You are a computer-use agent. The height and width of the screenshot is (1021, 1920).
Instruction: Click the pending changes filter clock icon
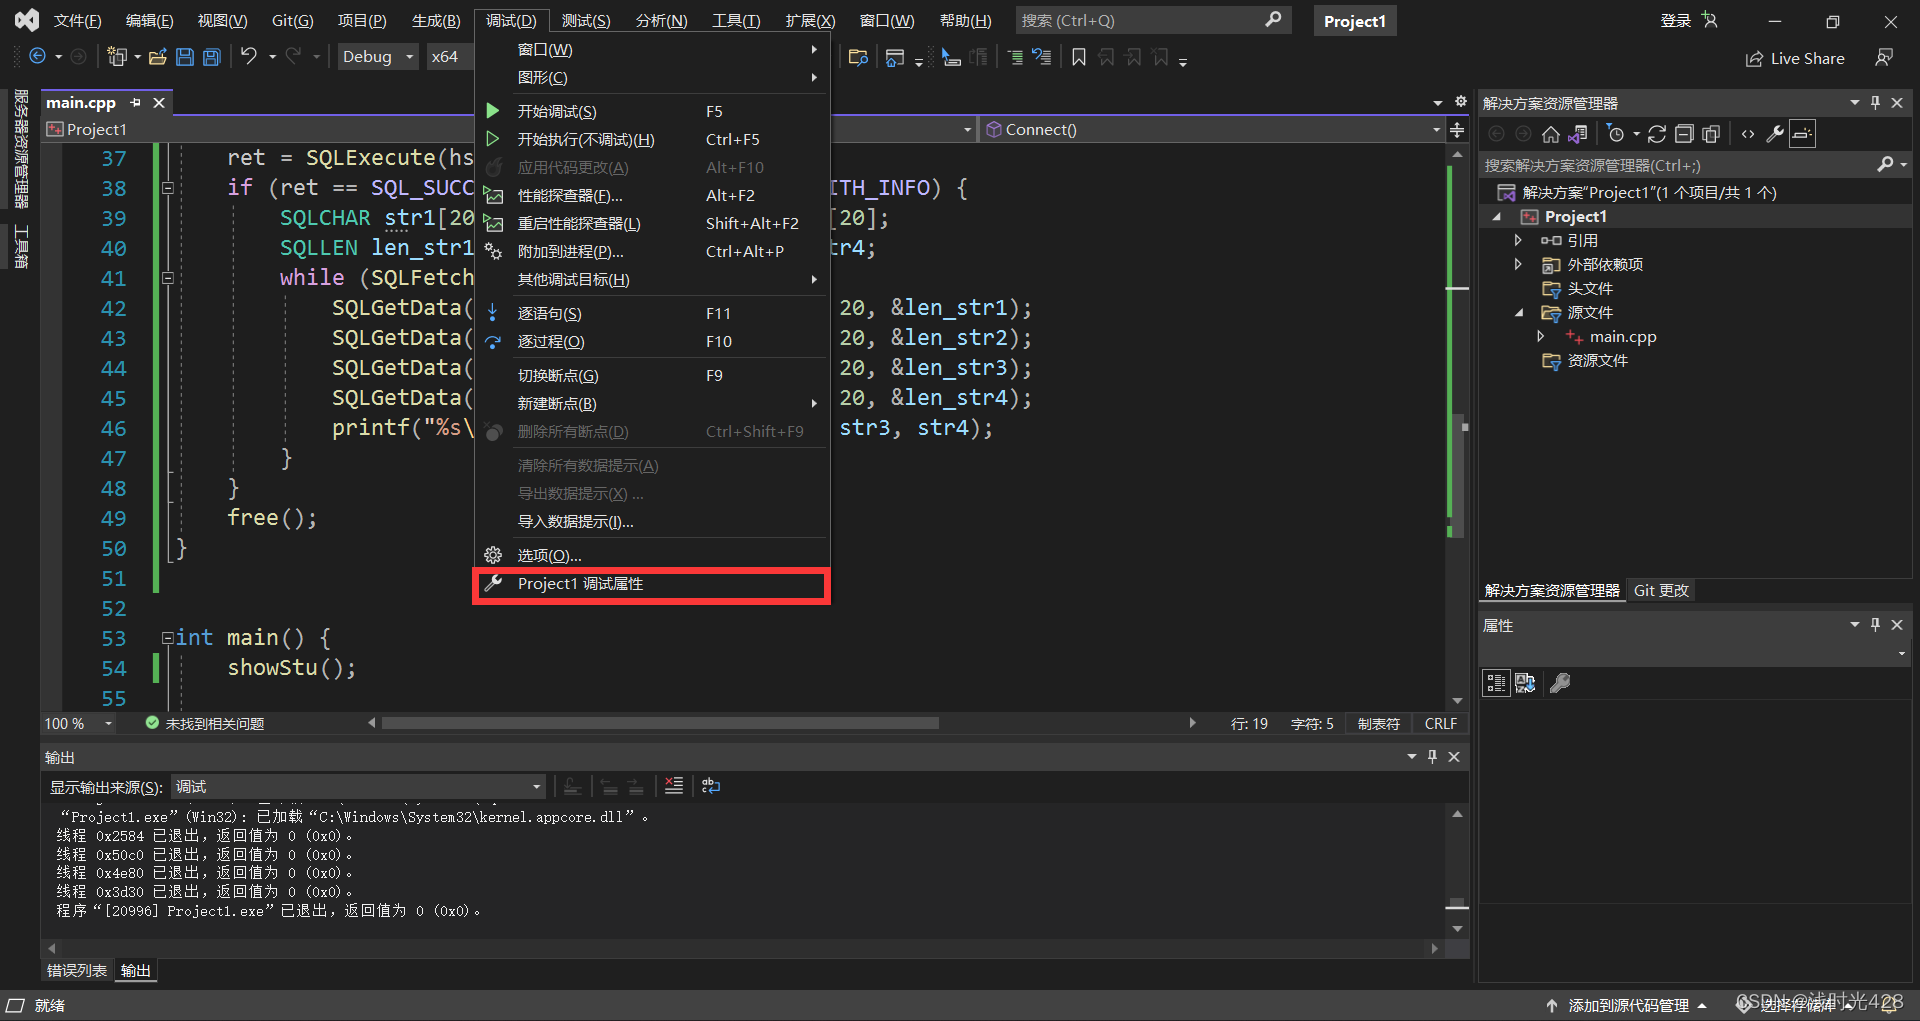pyautogui.click(x=1615, y=134)
